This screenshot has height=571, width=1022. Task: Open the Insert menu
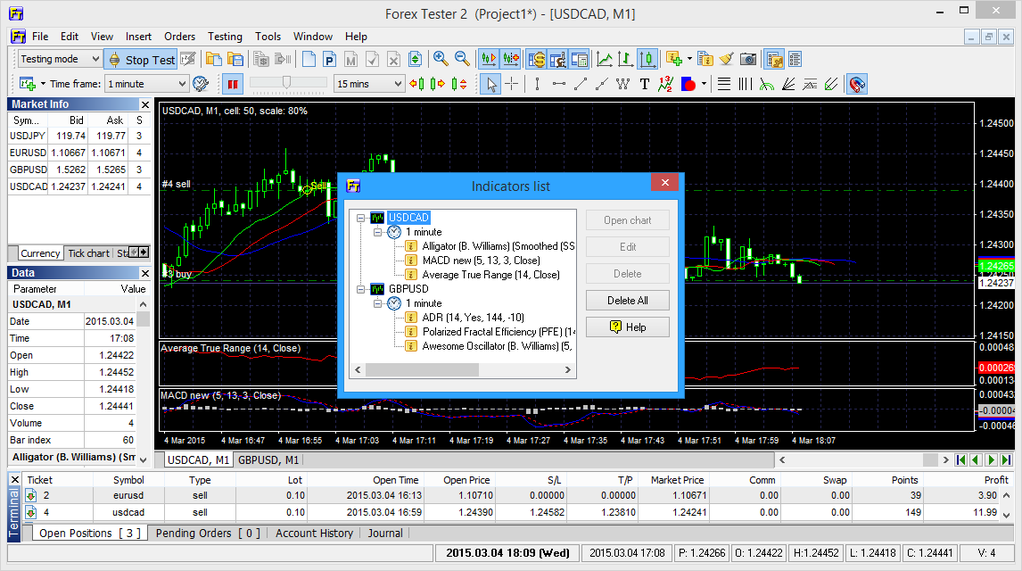pyautogui.click(x=138, y=37)
